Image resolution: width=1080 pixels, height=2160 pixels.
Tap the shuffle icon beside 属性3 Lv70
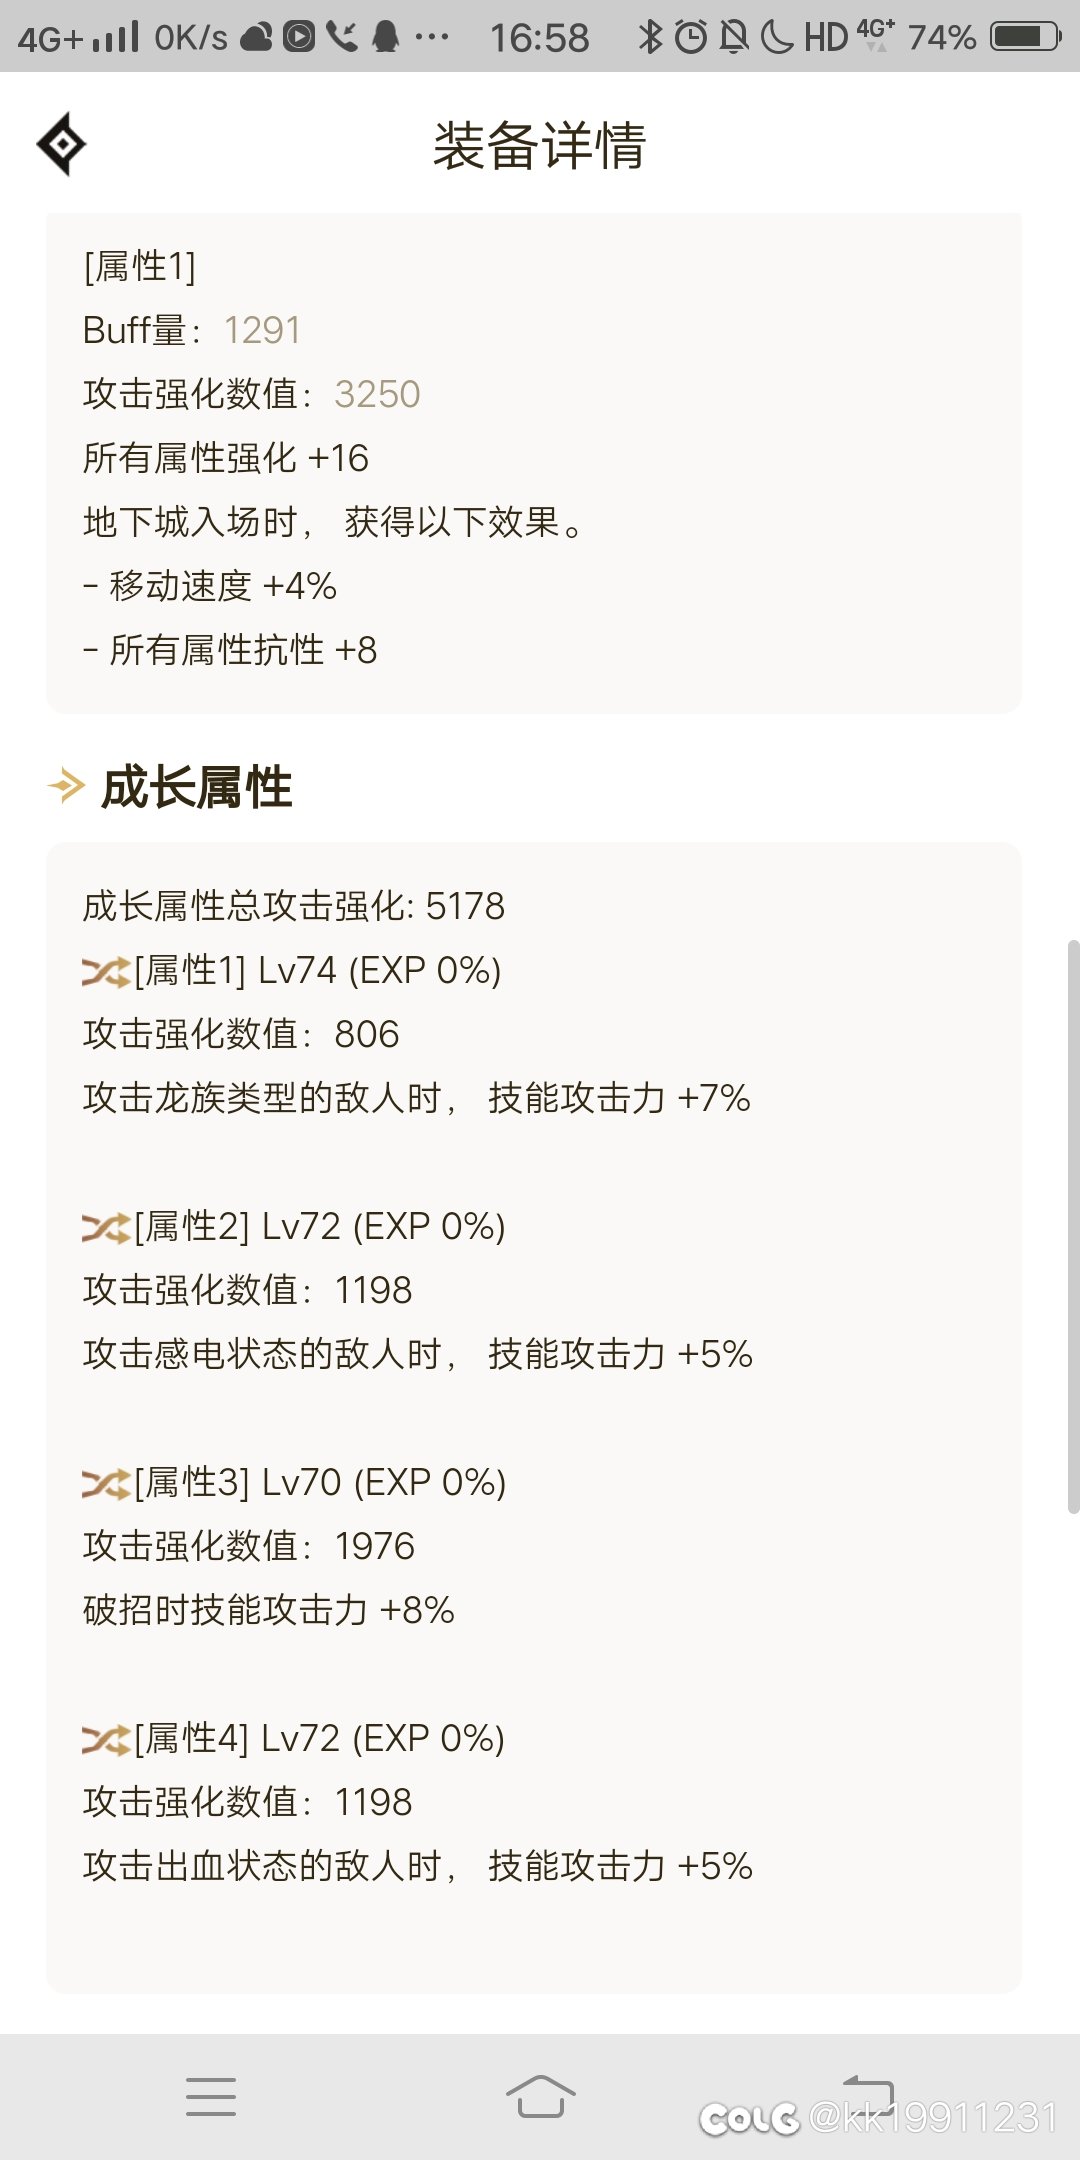pyautogui.click(x=106, y=1483)
